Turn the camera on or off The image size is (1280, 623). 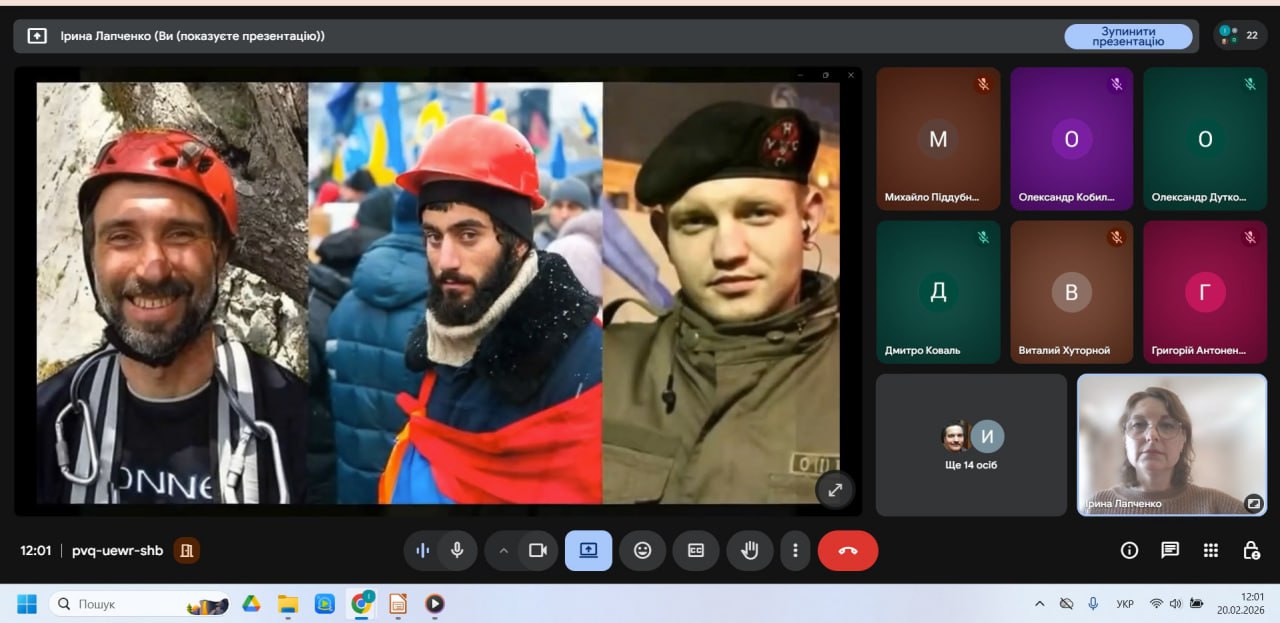click(537, 550)
